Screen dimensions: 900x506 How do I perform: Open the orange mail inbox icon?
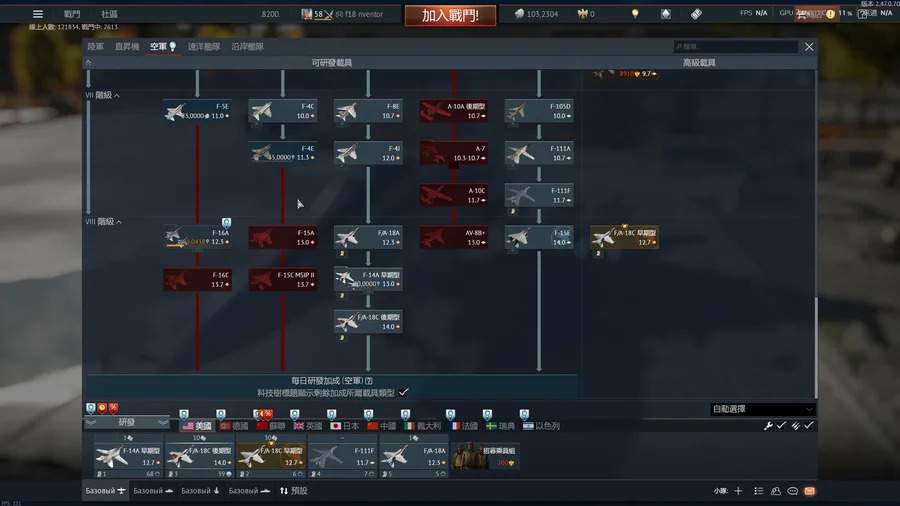tap(809, 491)
